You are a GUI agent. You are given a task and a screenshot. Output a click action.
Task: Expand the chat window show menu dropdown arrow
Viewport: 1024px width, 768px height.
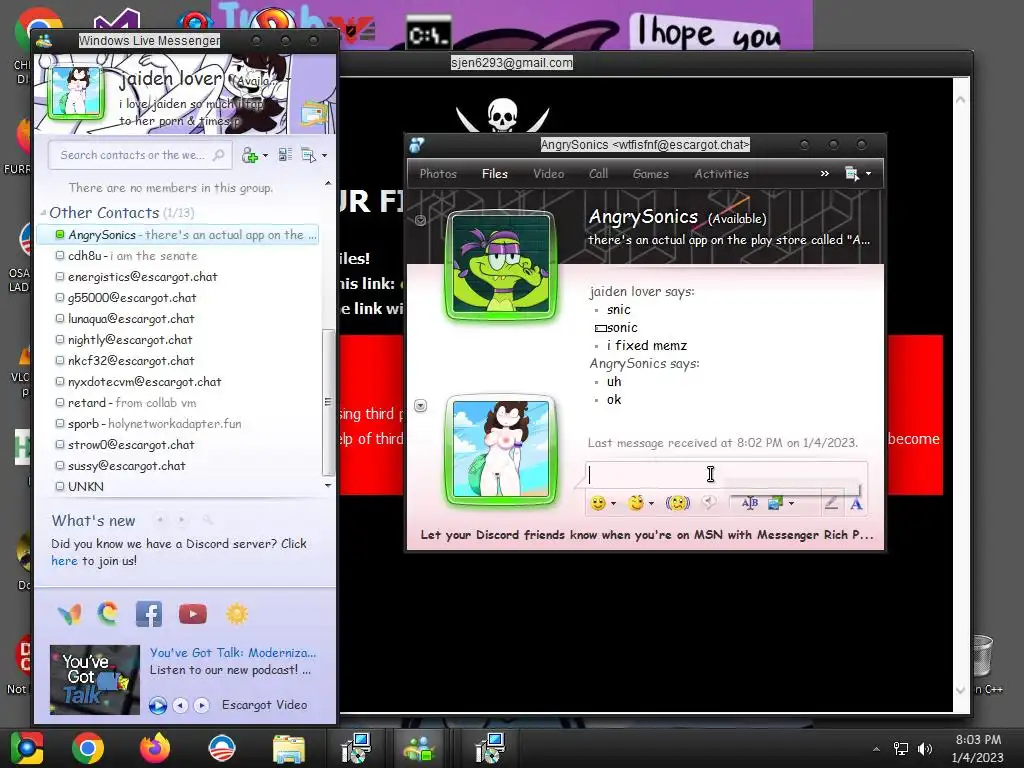(x=869, y=174)
